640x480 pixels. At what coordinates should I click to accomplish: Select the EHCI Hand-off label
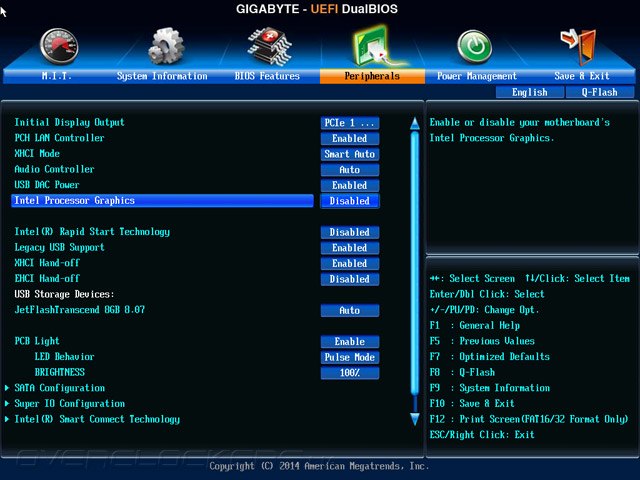pyautogui.click(x=47, y=278)
